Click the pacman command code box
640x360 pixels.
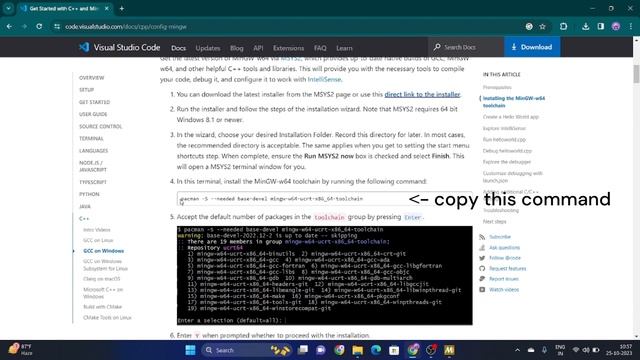324,199
